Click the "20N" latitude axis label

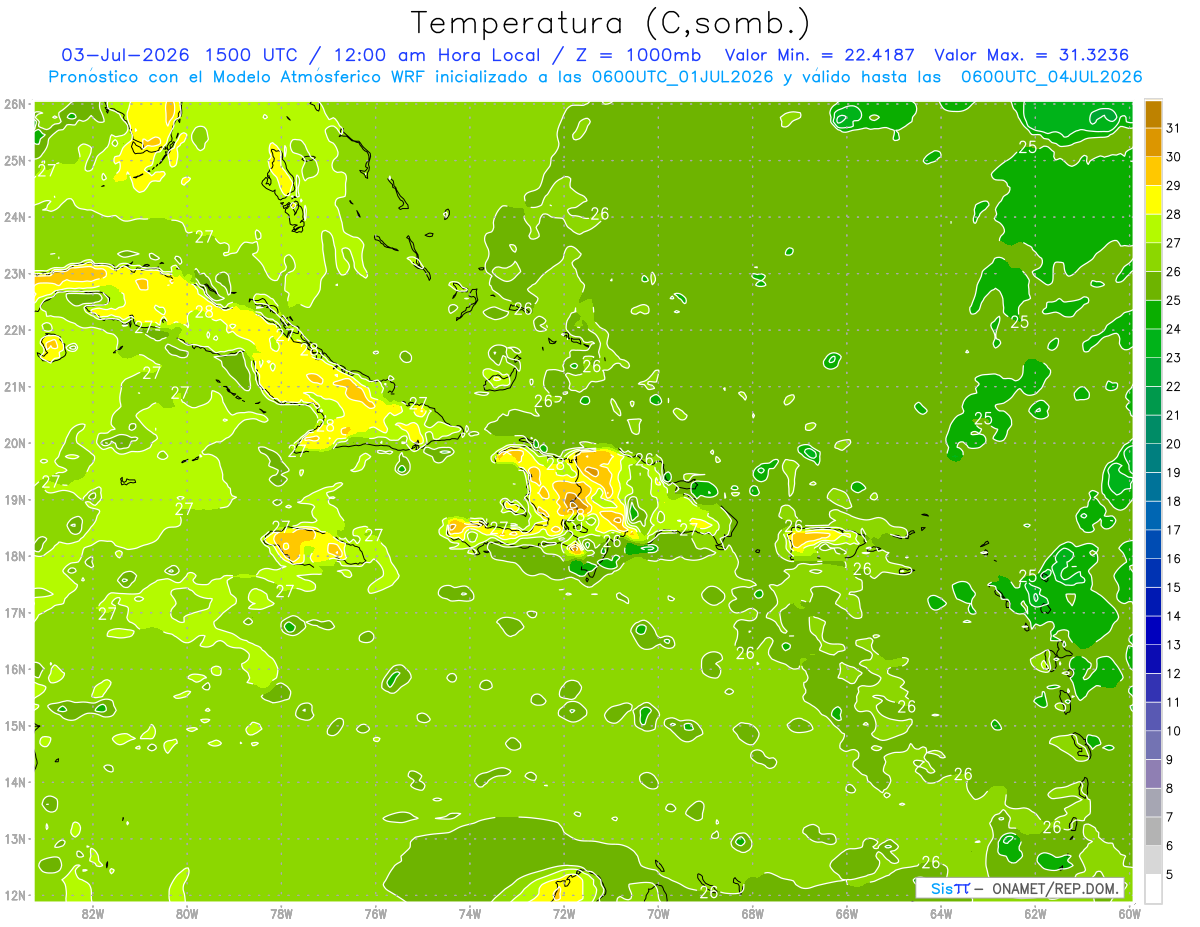[14, 443]
